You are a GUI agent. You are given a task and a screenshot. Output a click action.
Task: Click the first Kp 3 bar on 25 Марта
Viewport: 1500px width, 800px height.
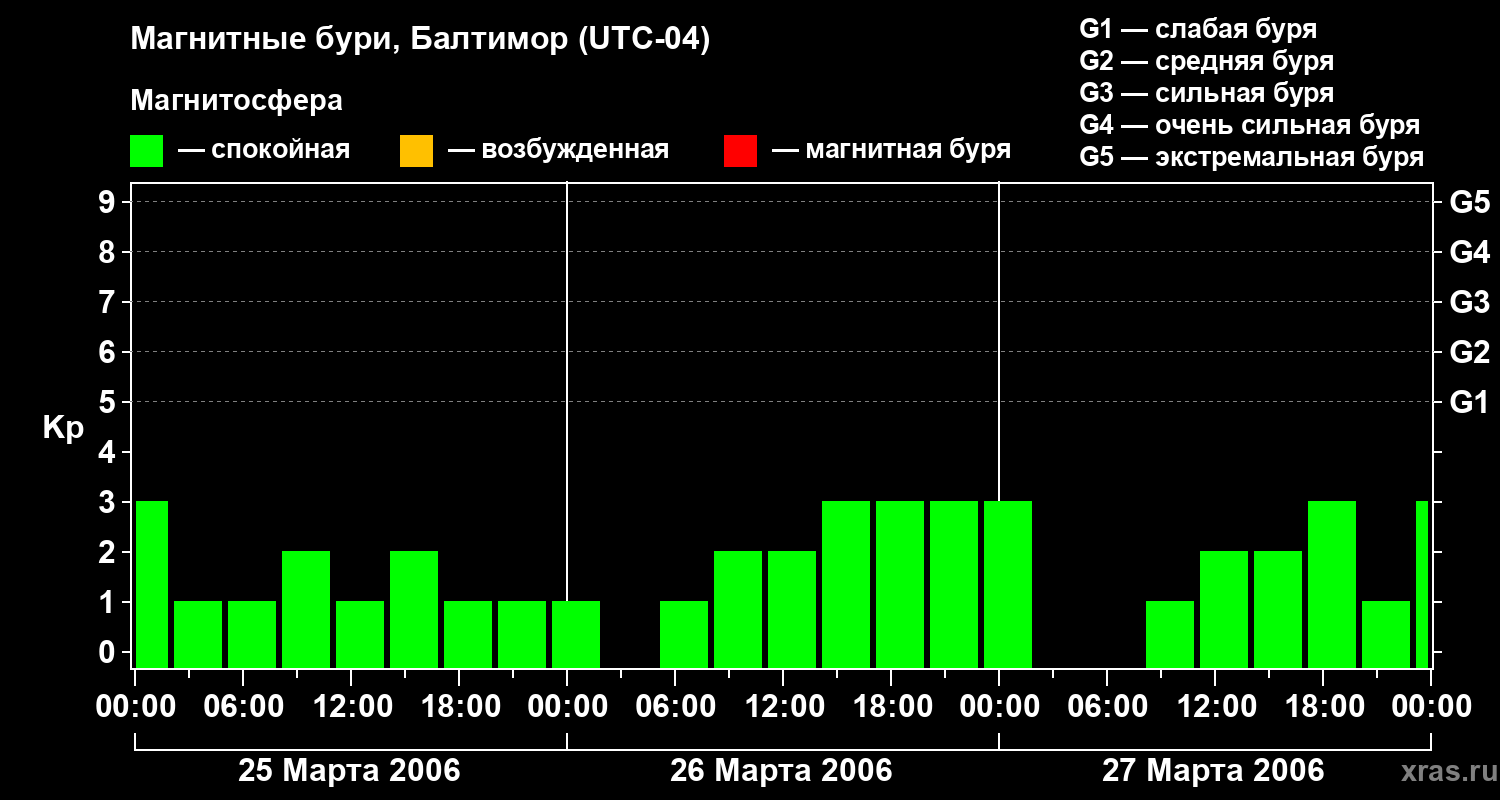152,584
